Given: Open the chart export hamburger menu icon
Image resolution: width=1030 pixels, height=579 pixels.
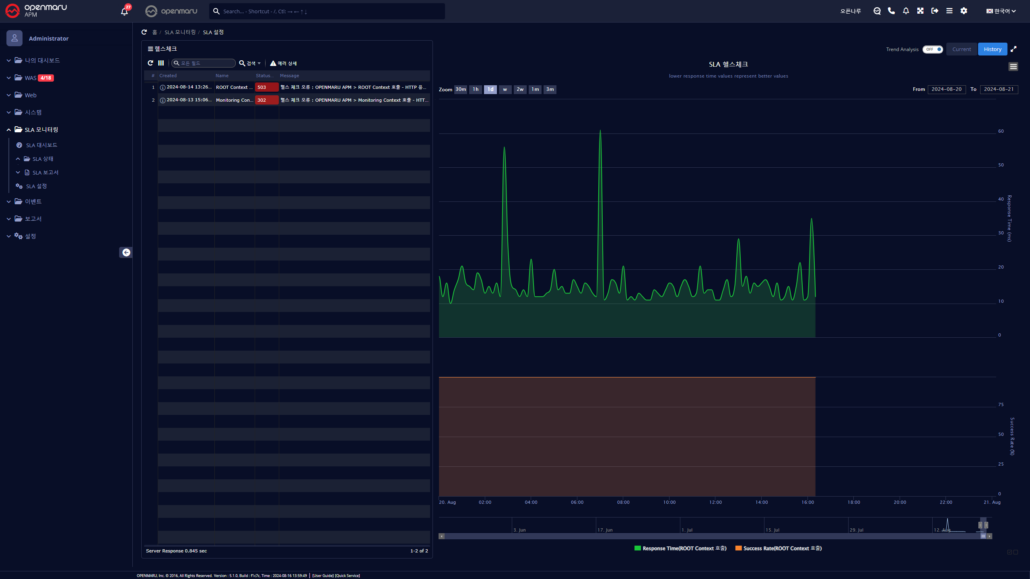Looking at the screenshot, I should pos(1014,65).
